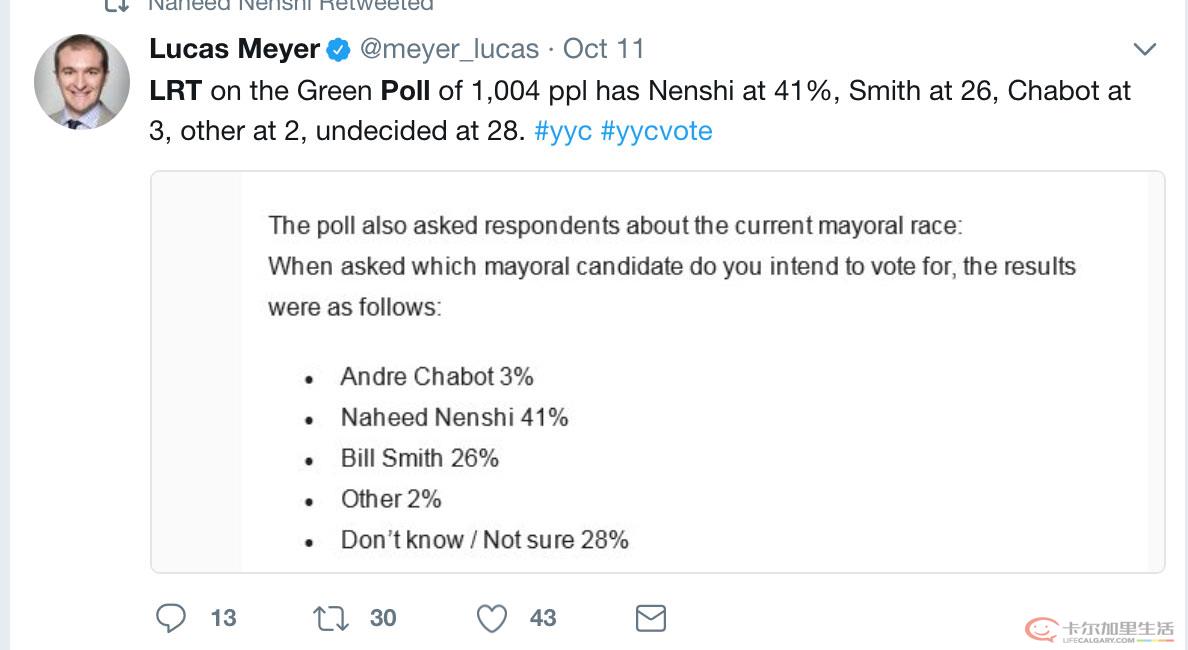Click the Oct 11 timestamp
The image size is (1188, 650).
pyautogui.click(x=604, y=48)
